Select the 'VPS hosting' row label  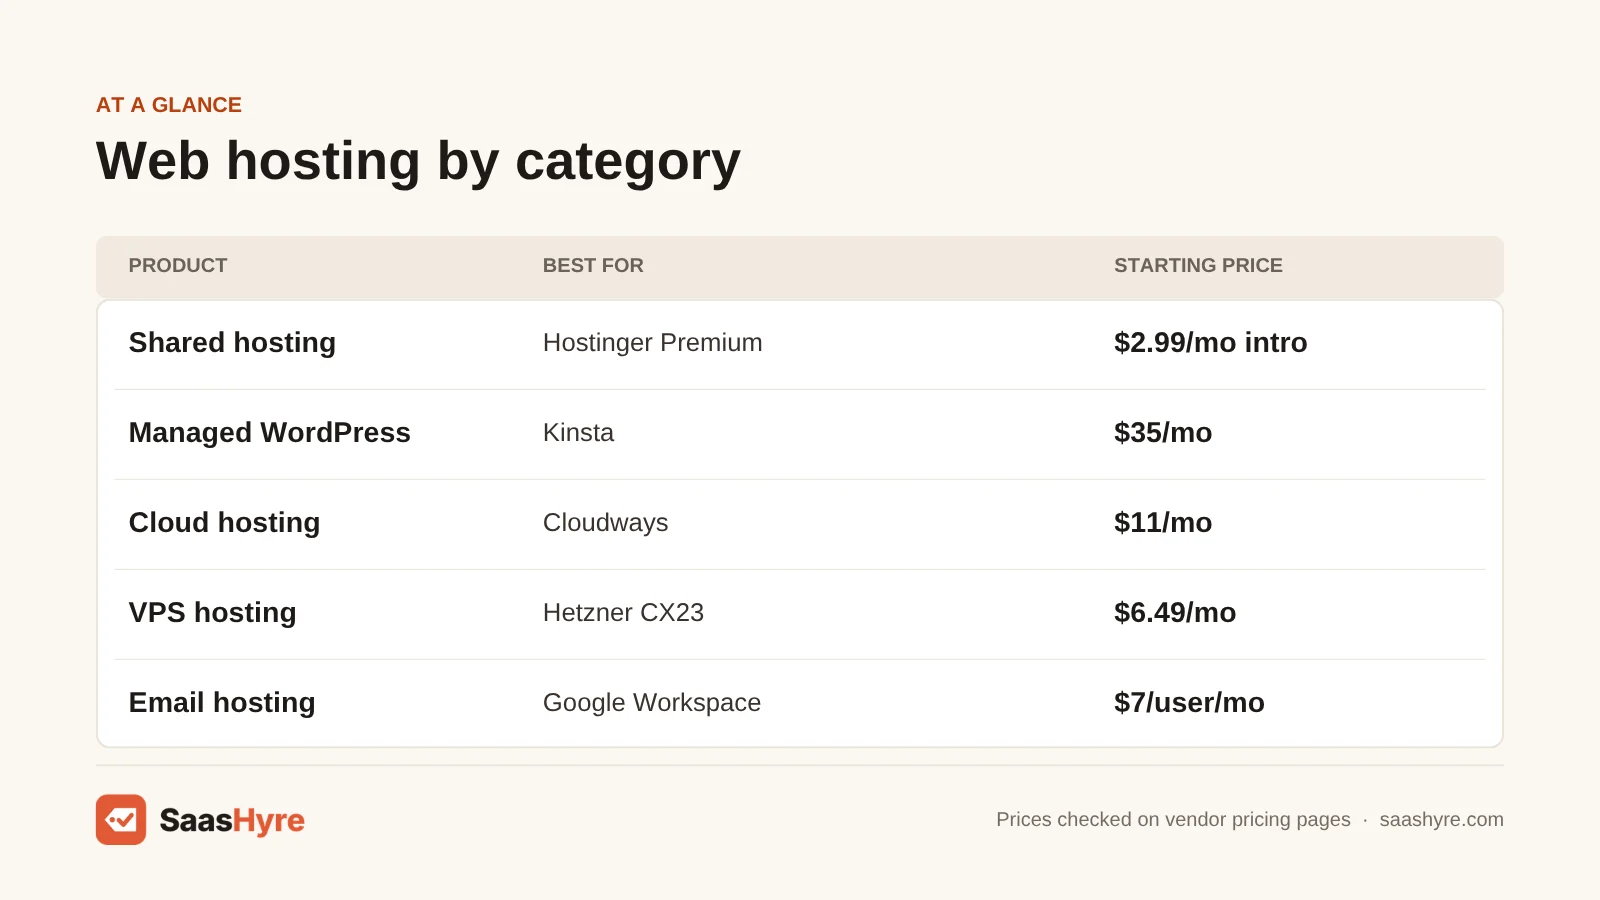[212, 612]
